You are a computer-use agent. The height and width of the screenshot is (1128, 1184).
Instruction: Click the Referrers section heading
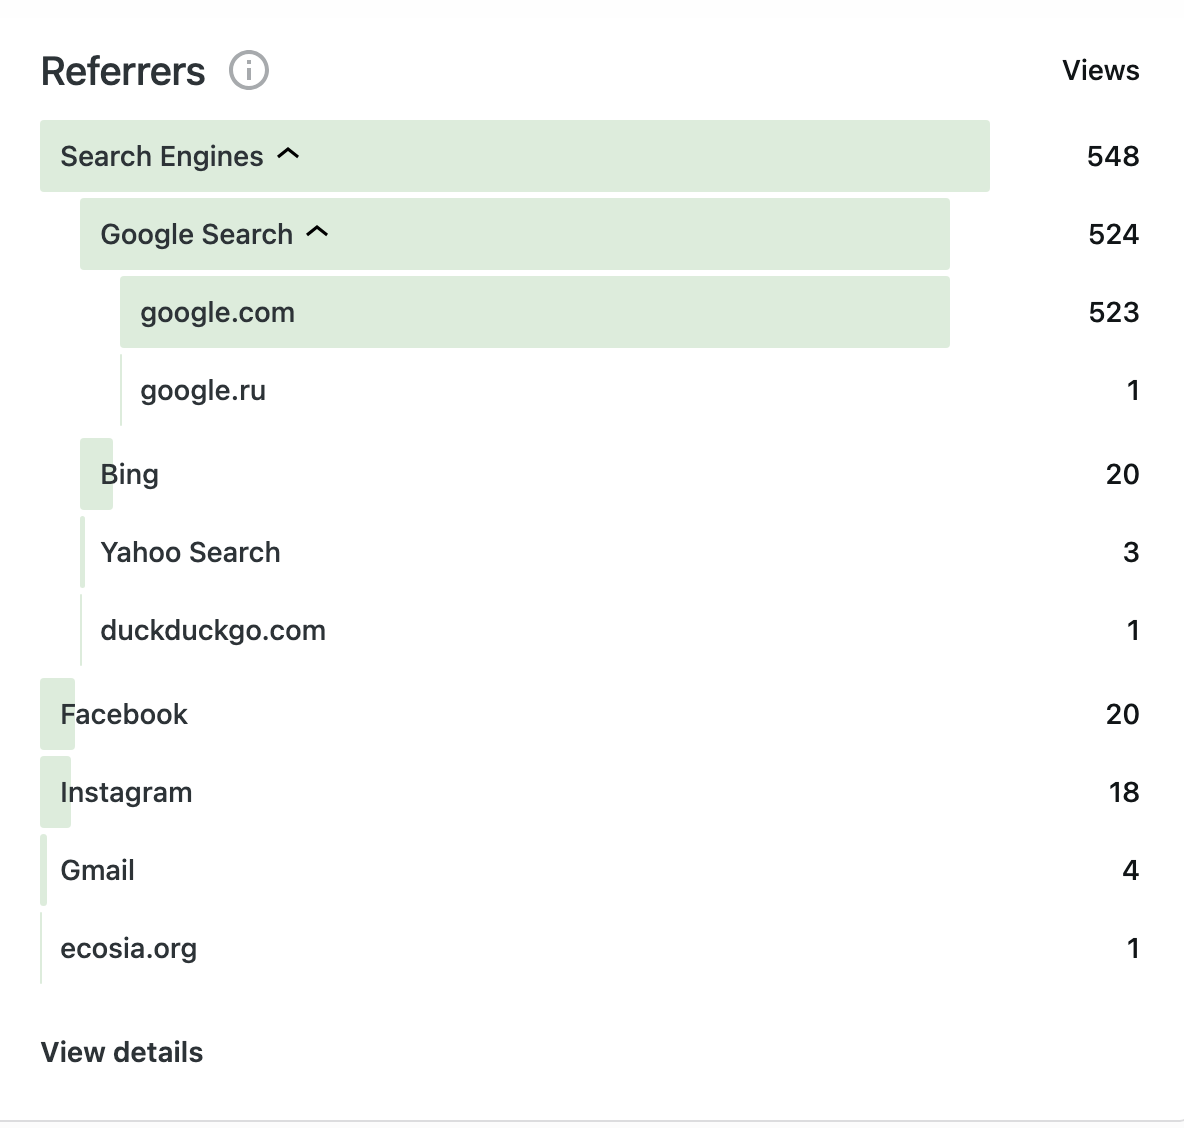coord(123,72)
